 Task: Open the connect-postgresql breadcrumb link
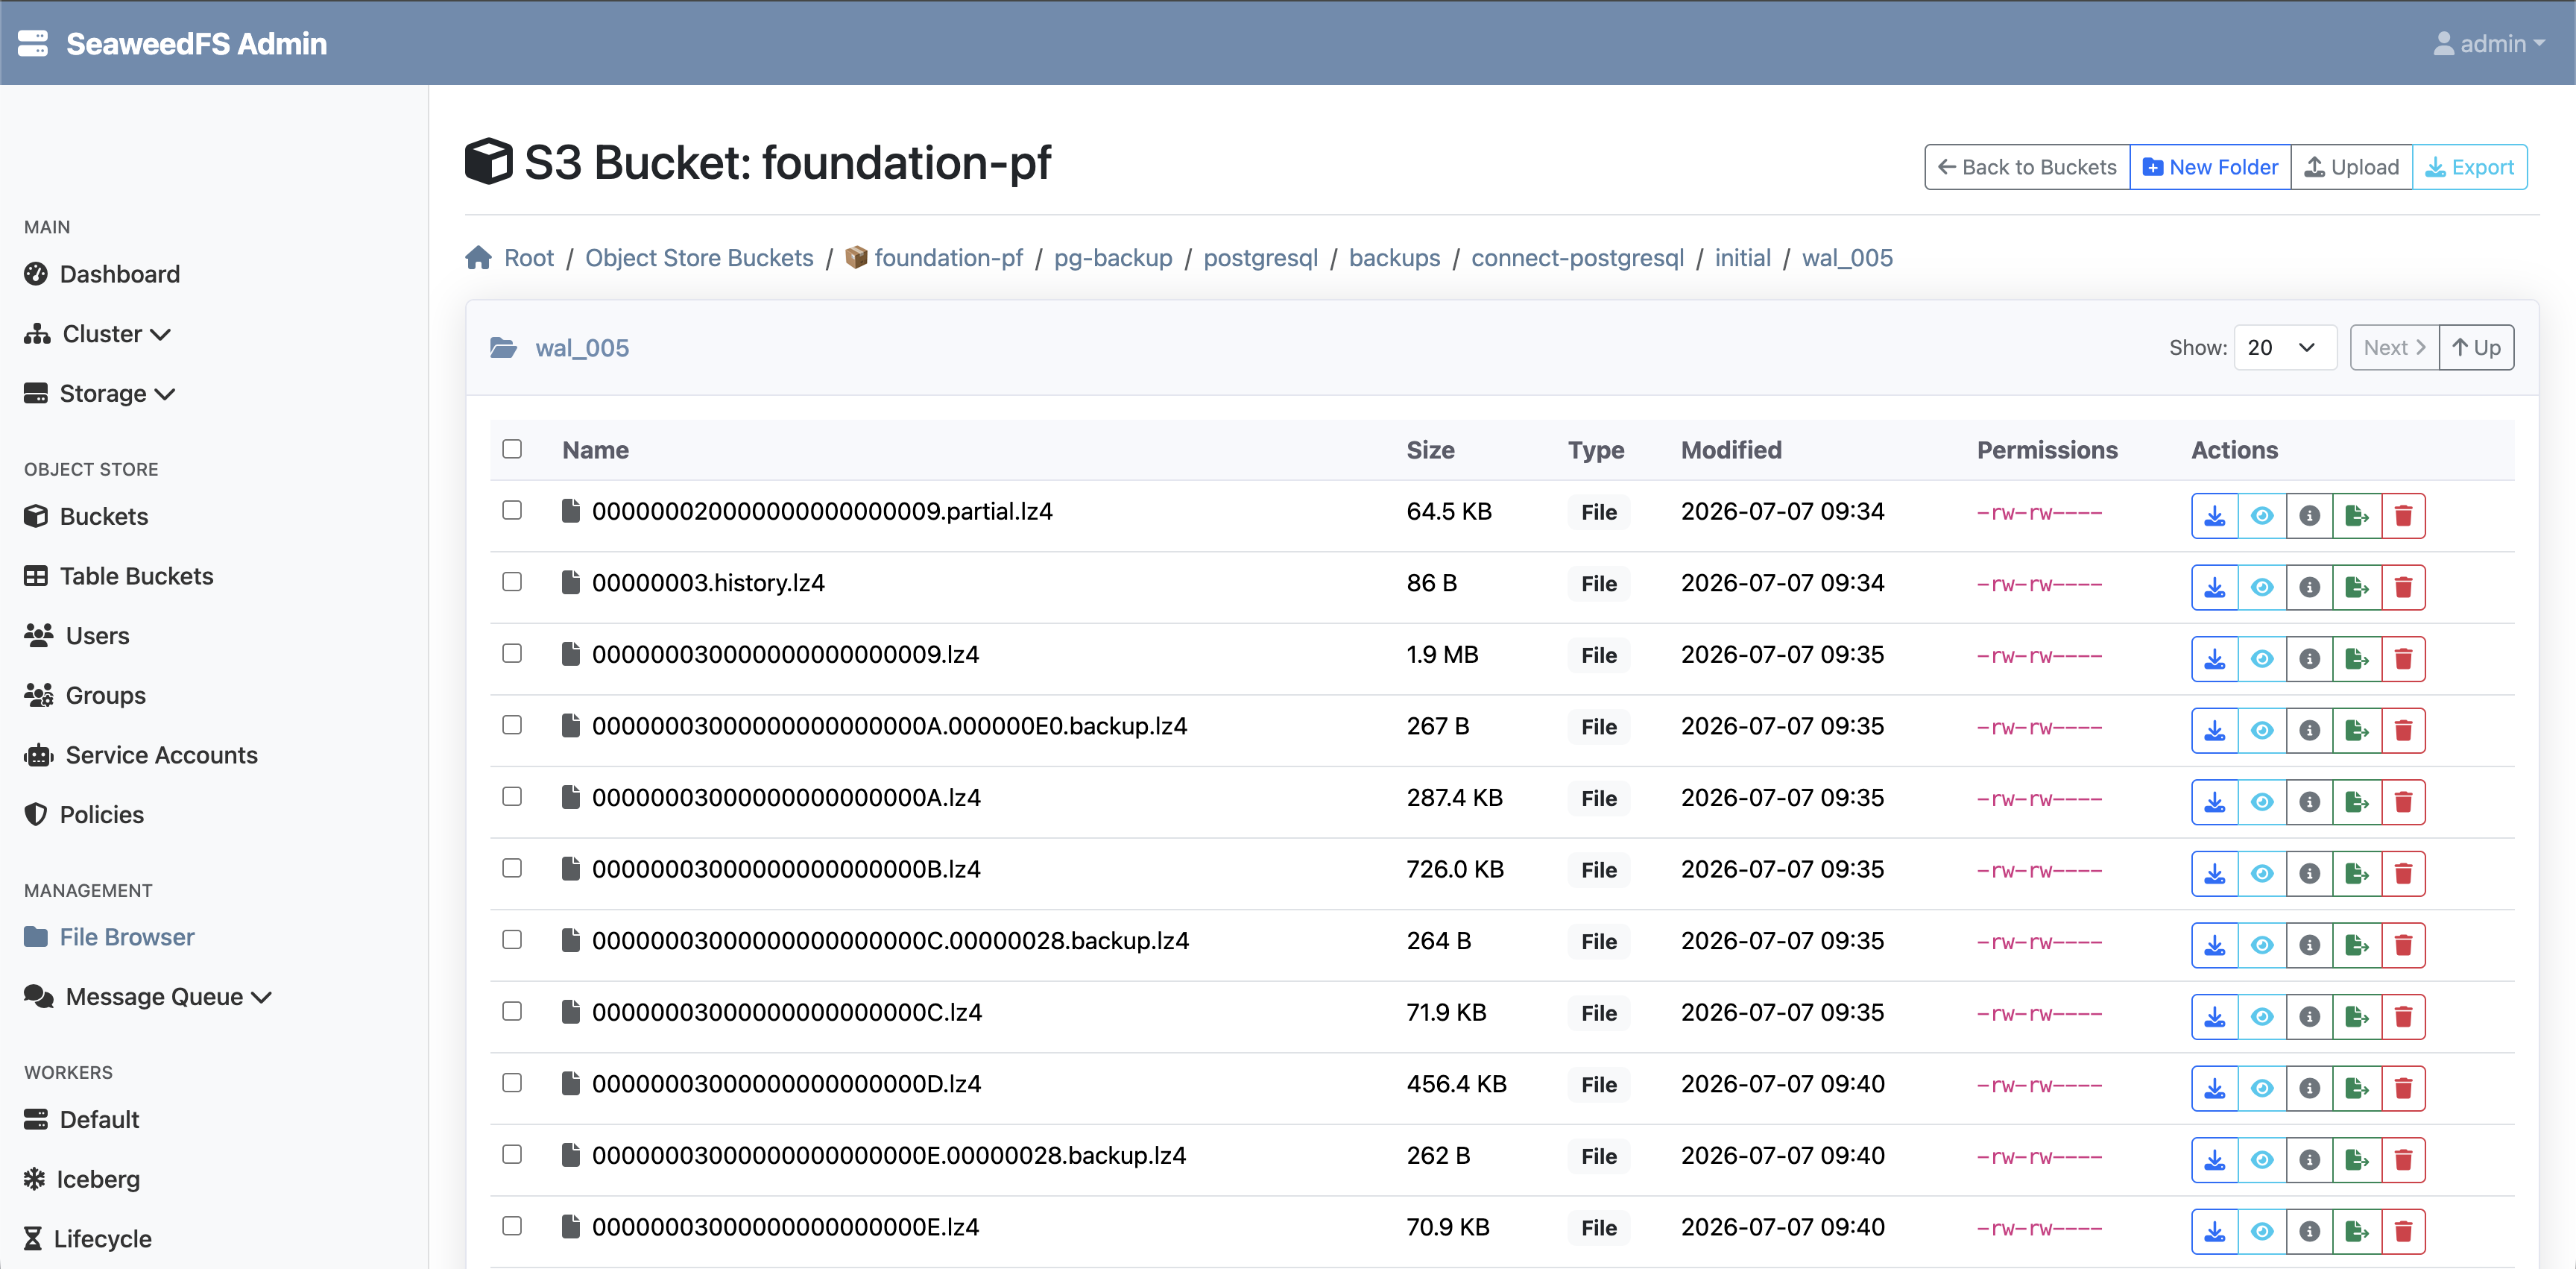click(1577, 258)
